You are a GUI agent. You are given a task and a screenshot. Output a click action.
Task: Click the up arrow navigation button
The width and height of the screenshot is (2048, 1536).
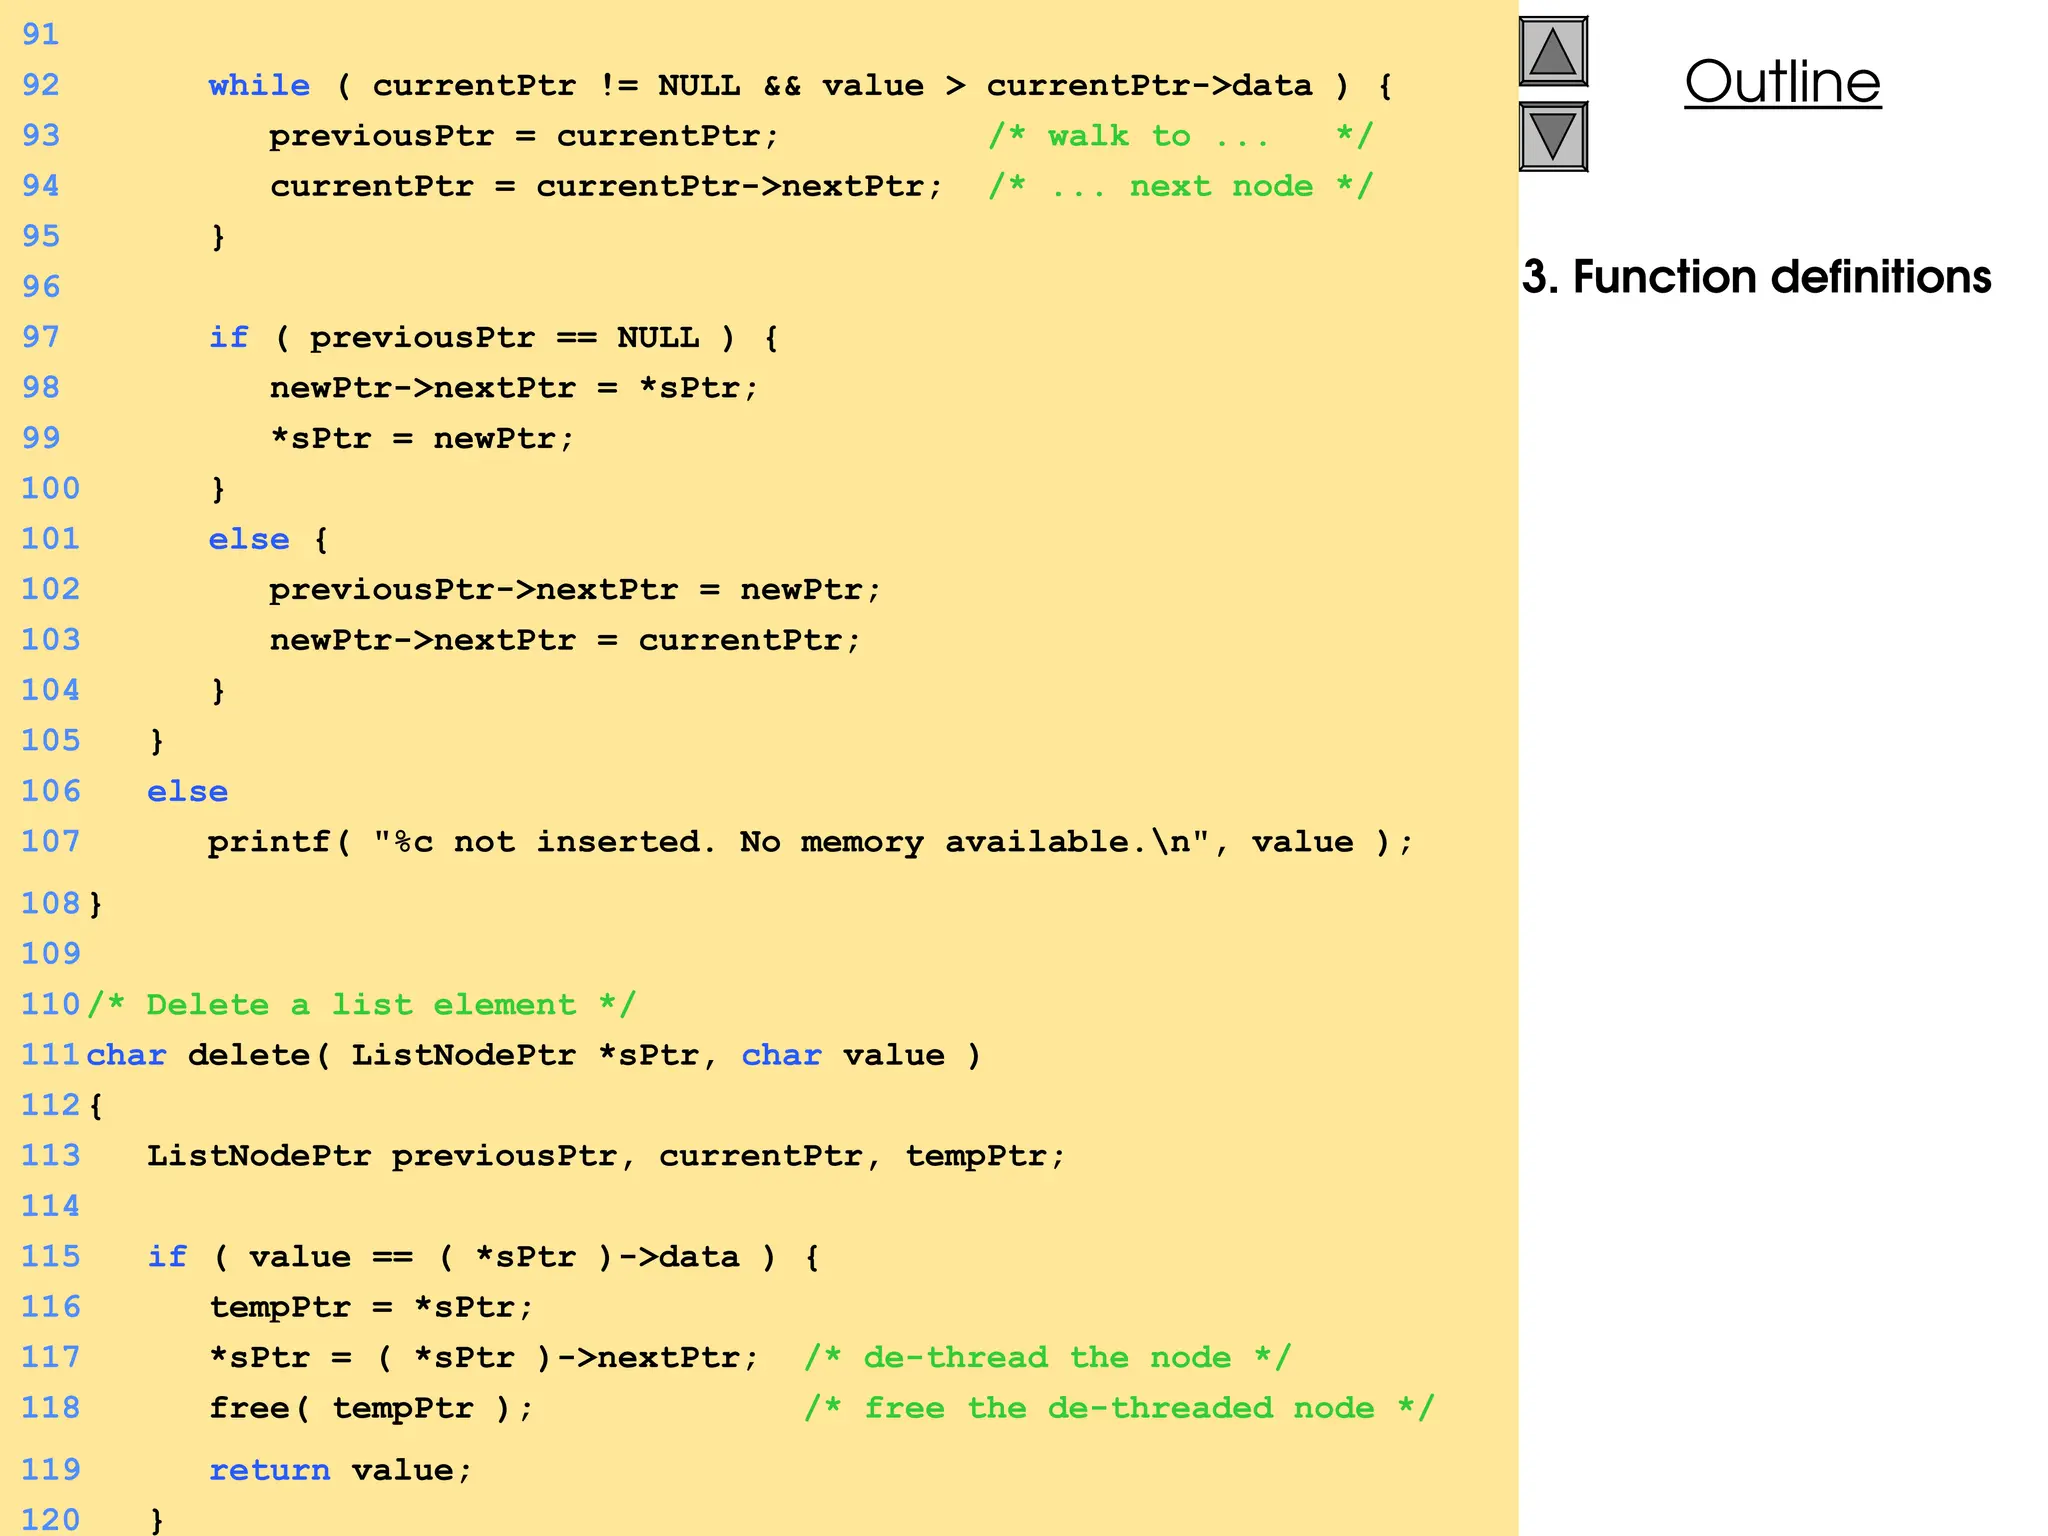(1553, 52)
